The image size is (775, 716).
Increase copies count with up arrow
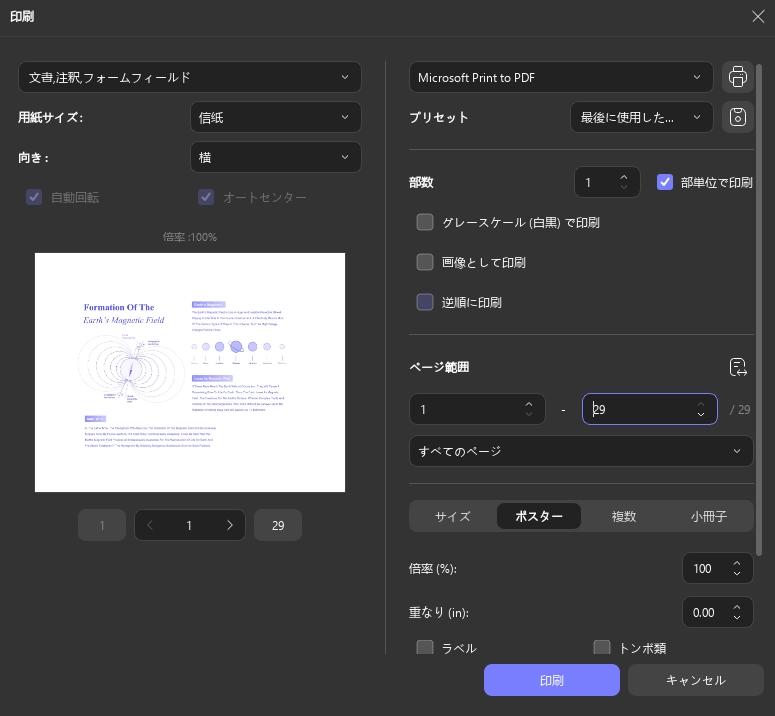(624, 177)
